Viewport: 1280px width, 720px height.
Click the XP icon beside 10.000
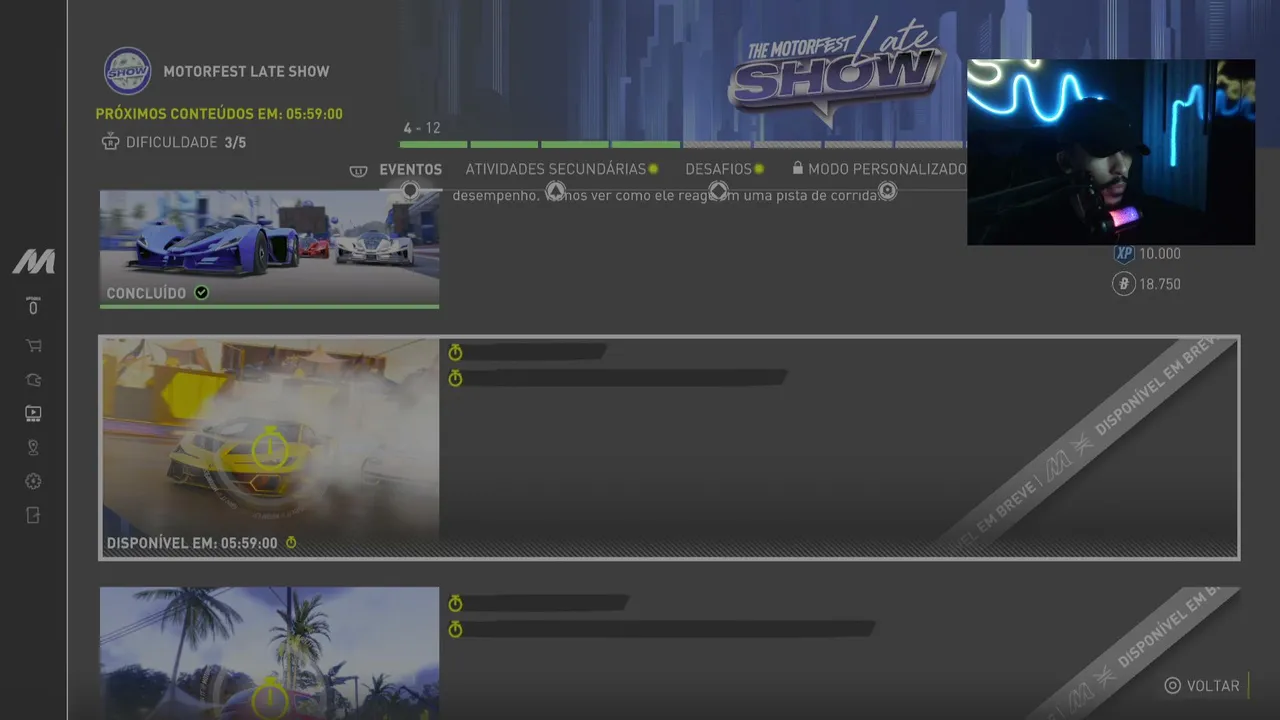[x=1123, y=254]
